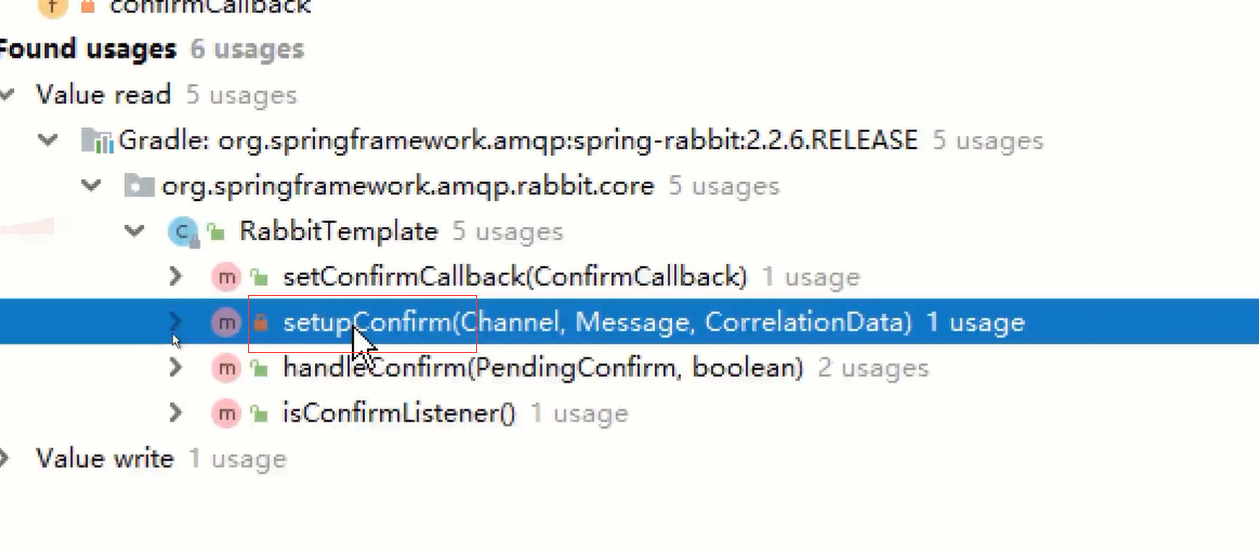Click the private lock icon on setupConfirm
The height and width of the screenshot is (553, 1259).
pos(260,323)
